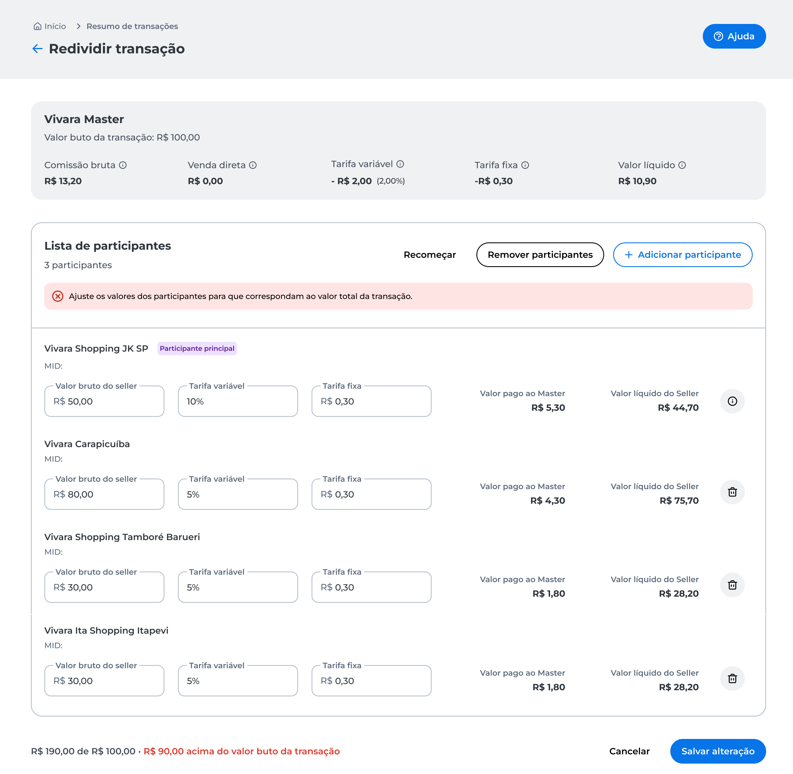Delete the Vivara Ita Shopping Itapevi participant
This screenshot has height=774, width=793.
pyautogui.click(x=732, y=679)
